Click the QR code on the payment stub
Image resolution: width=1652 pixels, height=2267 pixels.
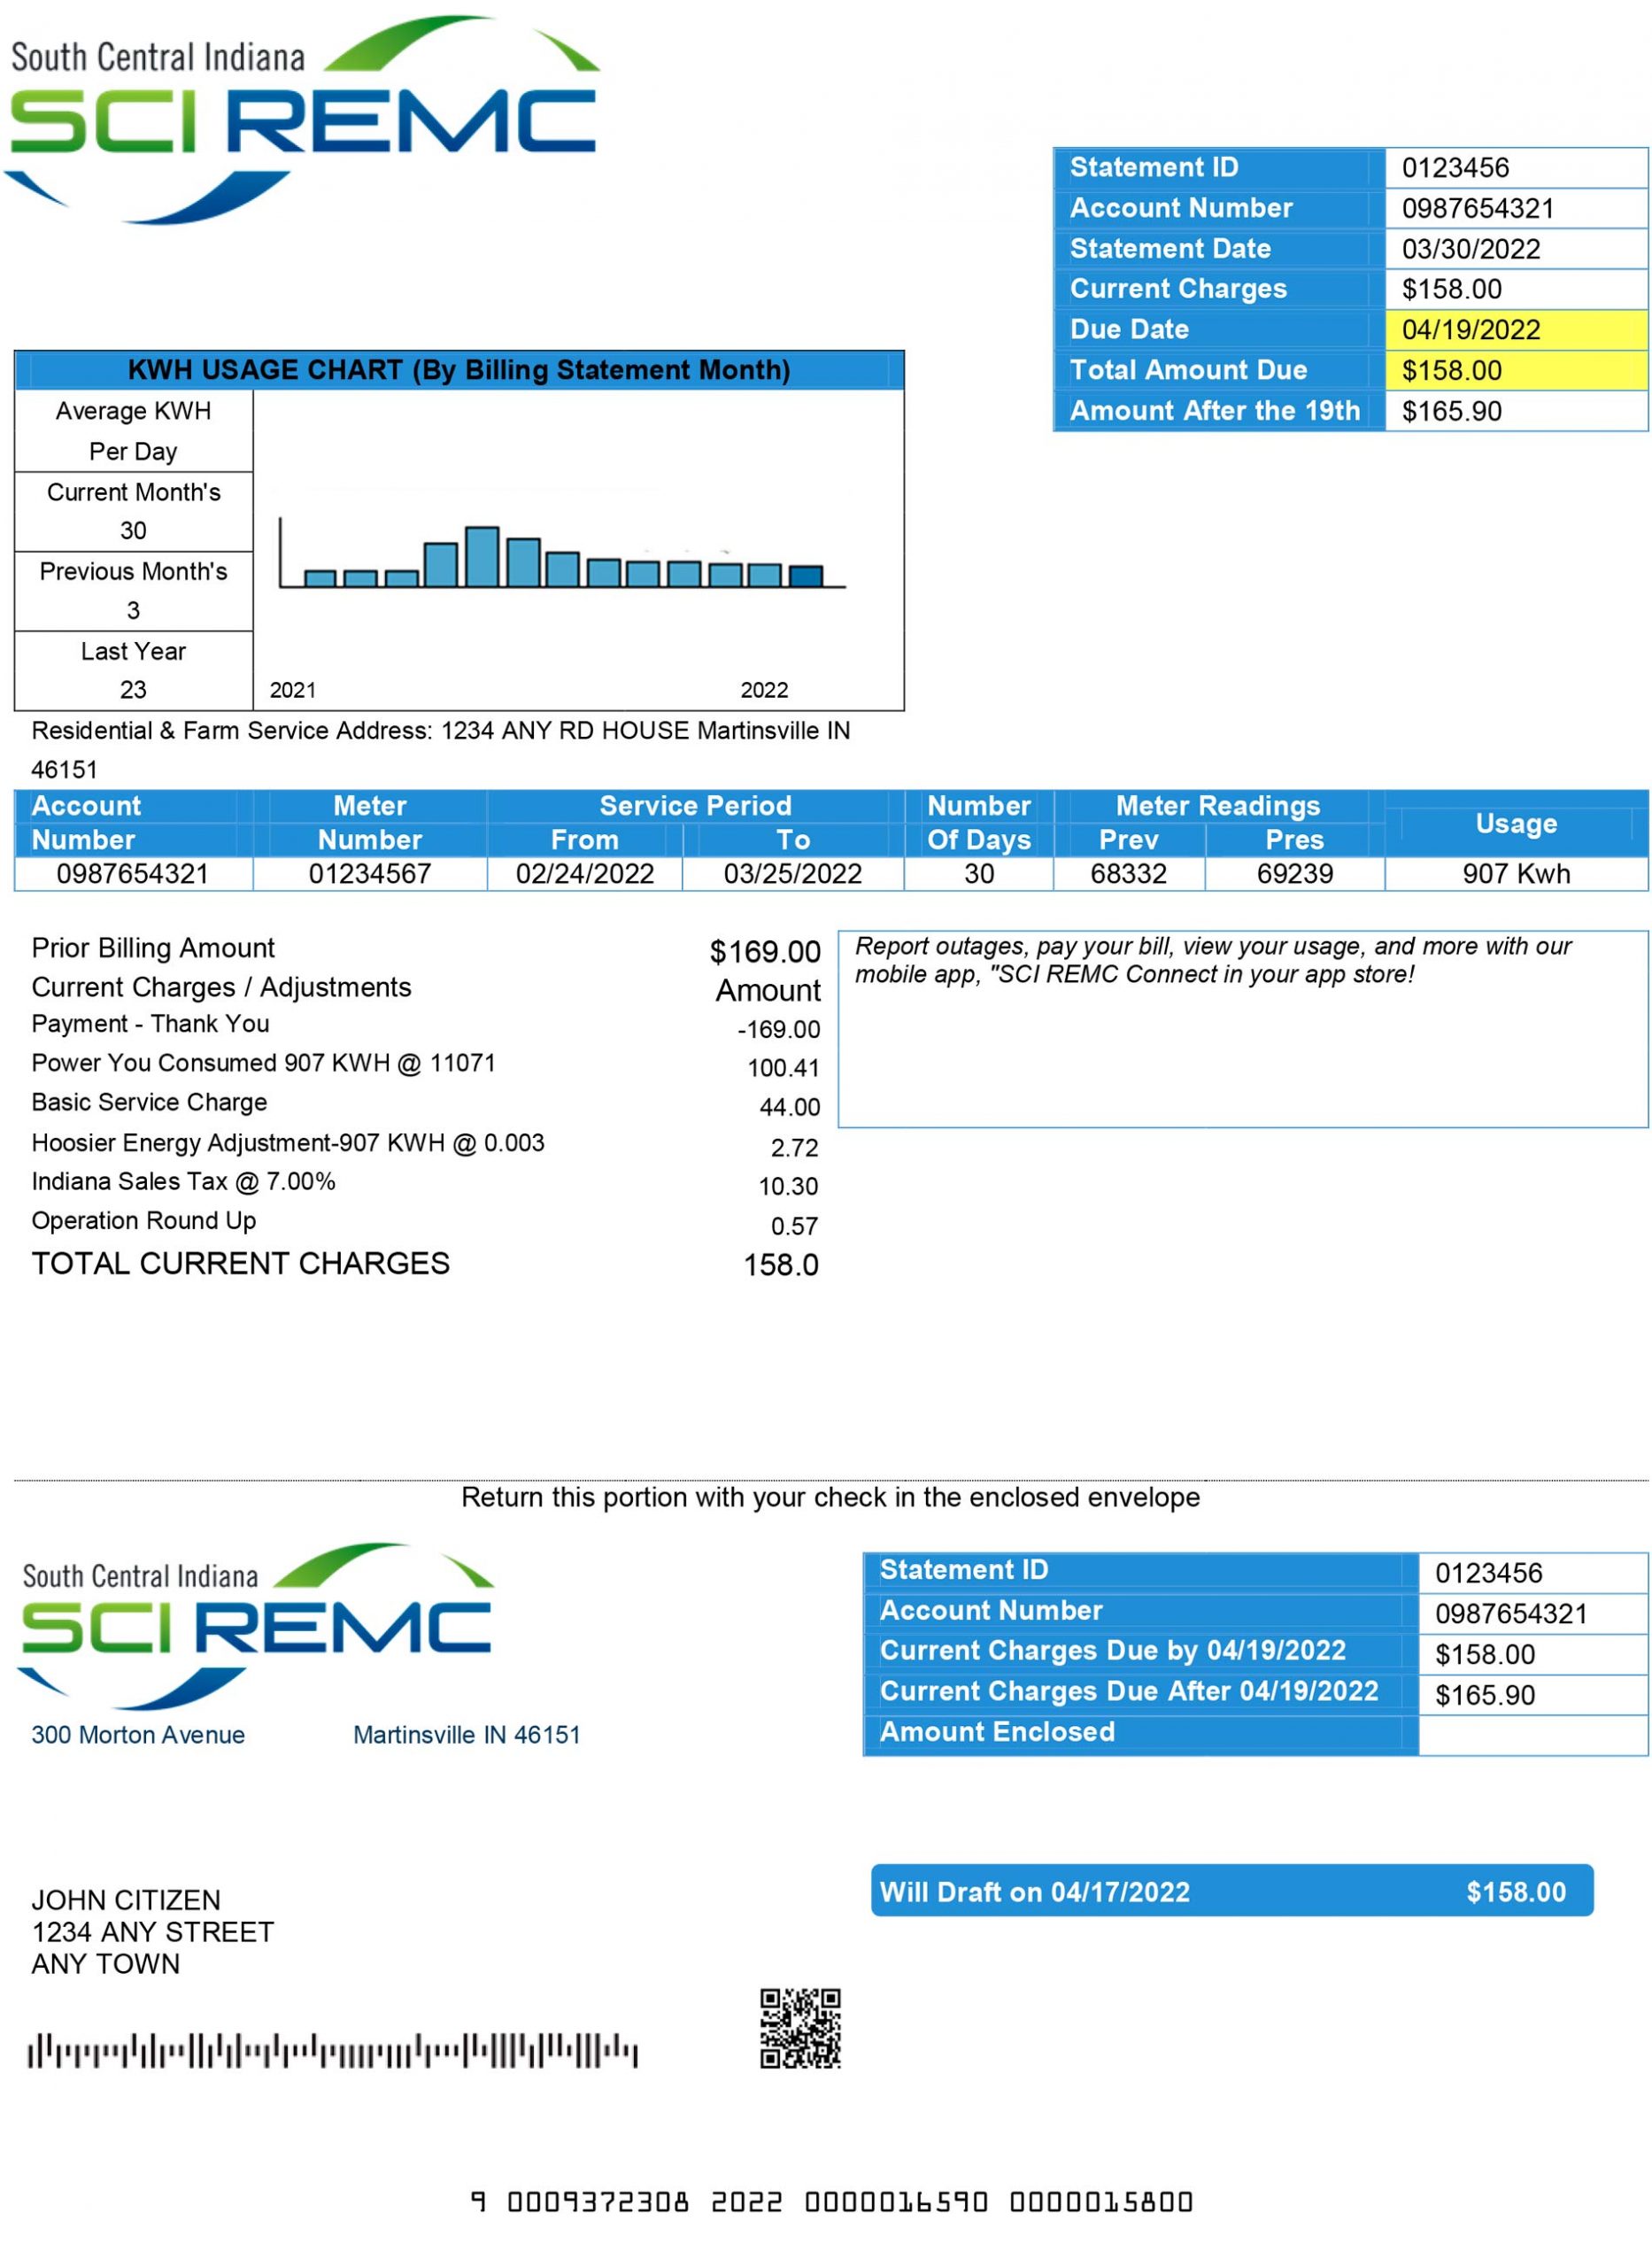(x=800, y=2027)
